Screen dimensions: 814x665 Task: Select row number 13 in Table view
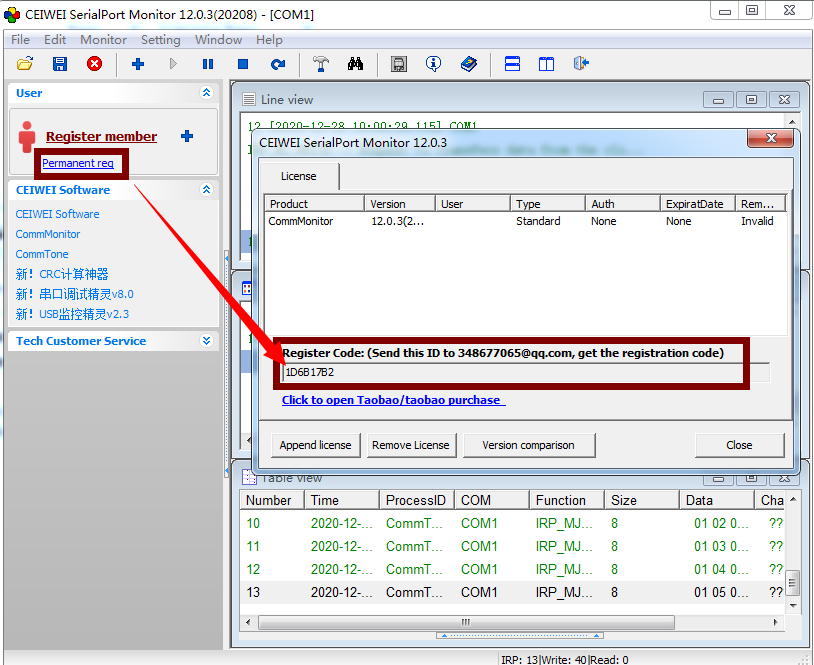coord(513,592)
